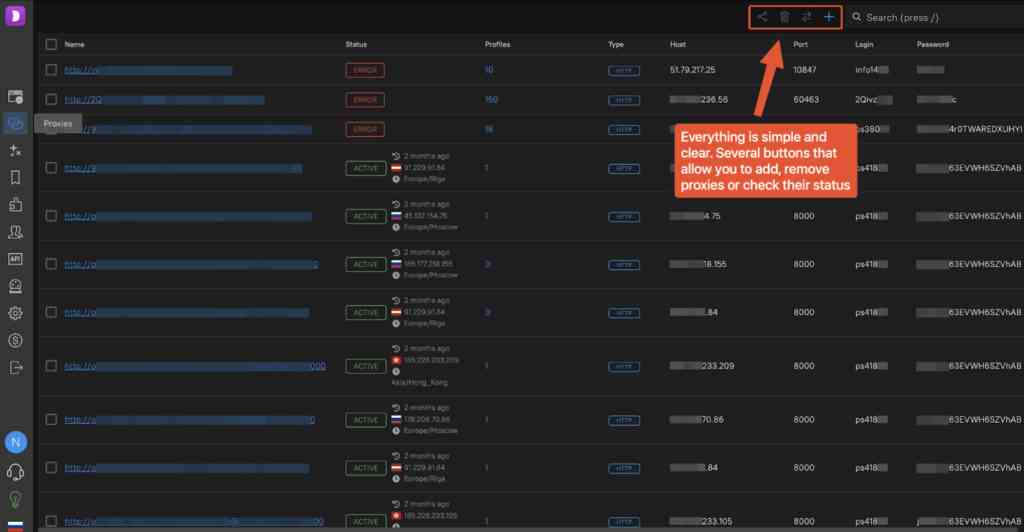Screen dimensions: 1024x532
Task: Open the settings gear in the sidebar
Action: click(15, 313)
